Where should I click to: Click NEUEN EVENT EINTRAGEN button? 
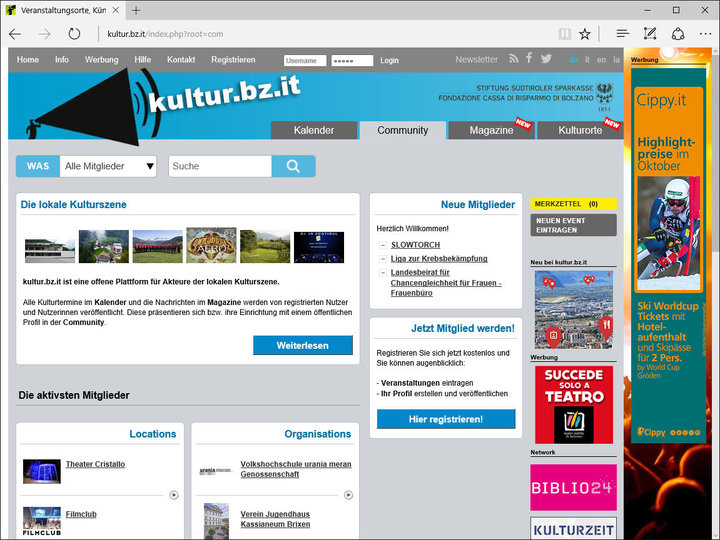(574, 225)
